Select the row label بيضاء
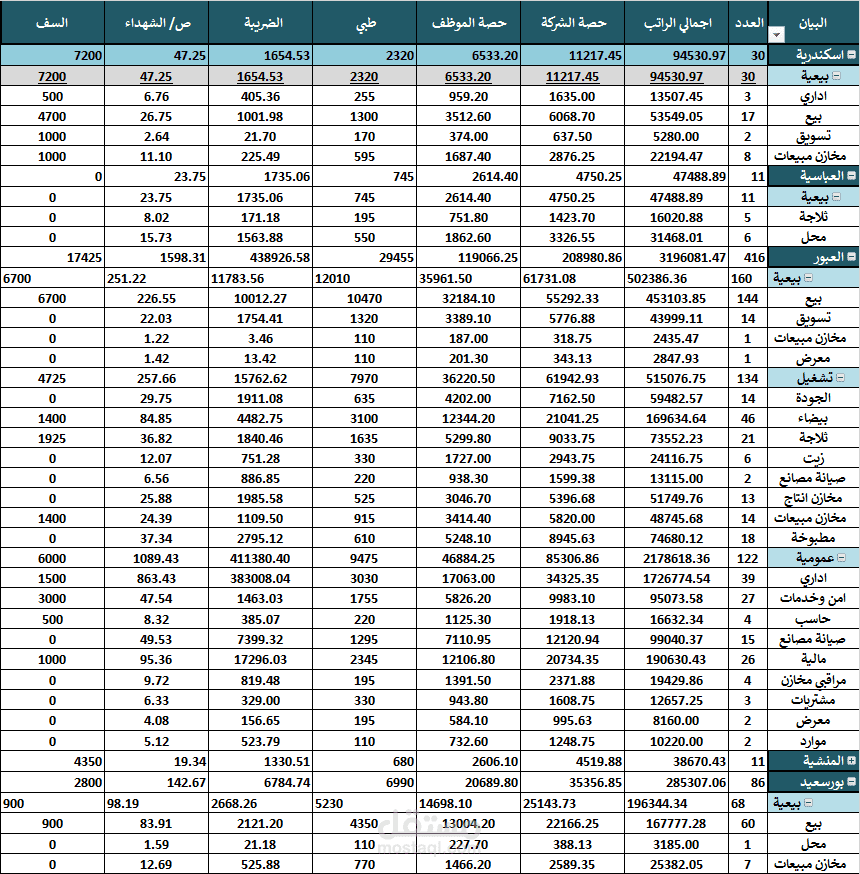 point(813,418)
